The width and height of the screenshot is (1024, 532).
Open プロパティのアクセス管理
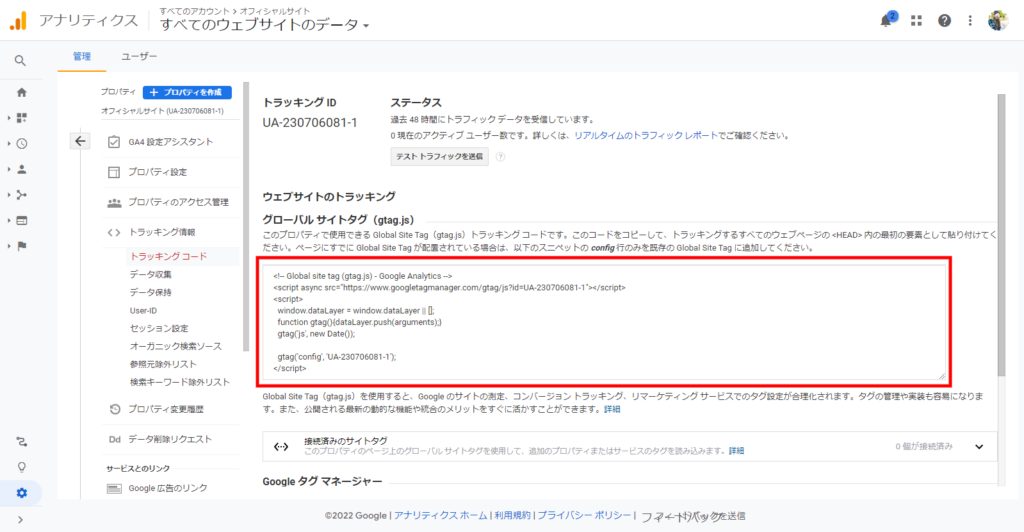click(x=178, y=202)
